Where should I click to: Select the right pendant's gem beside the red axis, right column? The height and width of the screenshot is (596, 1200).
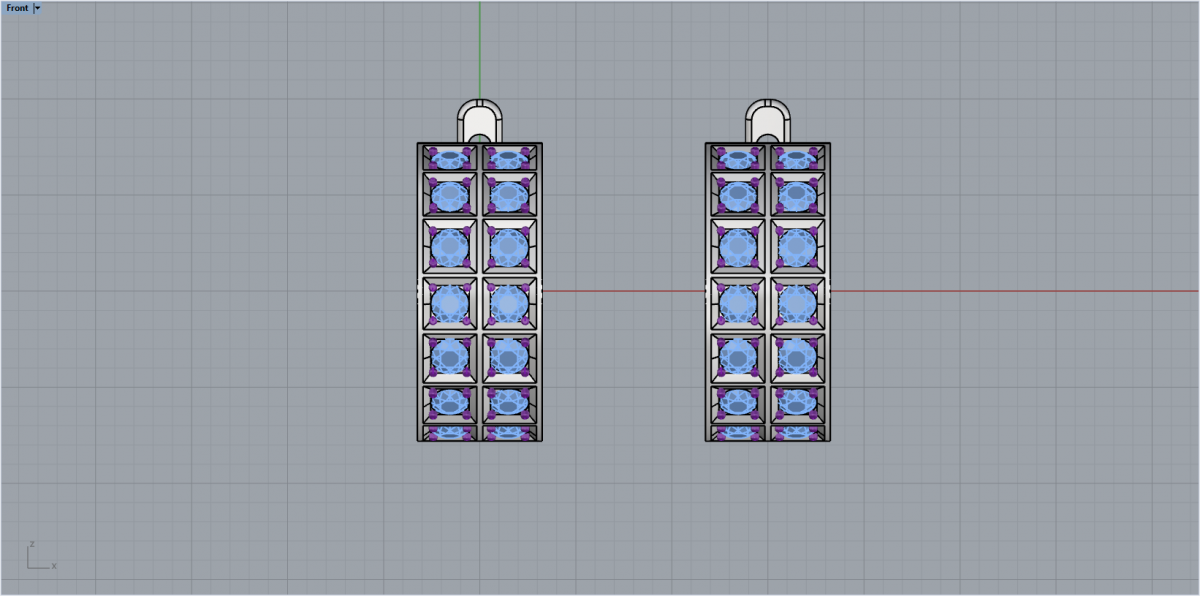click(x=796, y=303)
